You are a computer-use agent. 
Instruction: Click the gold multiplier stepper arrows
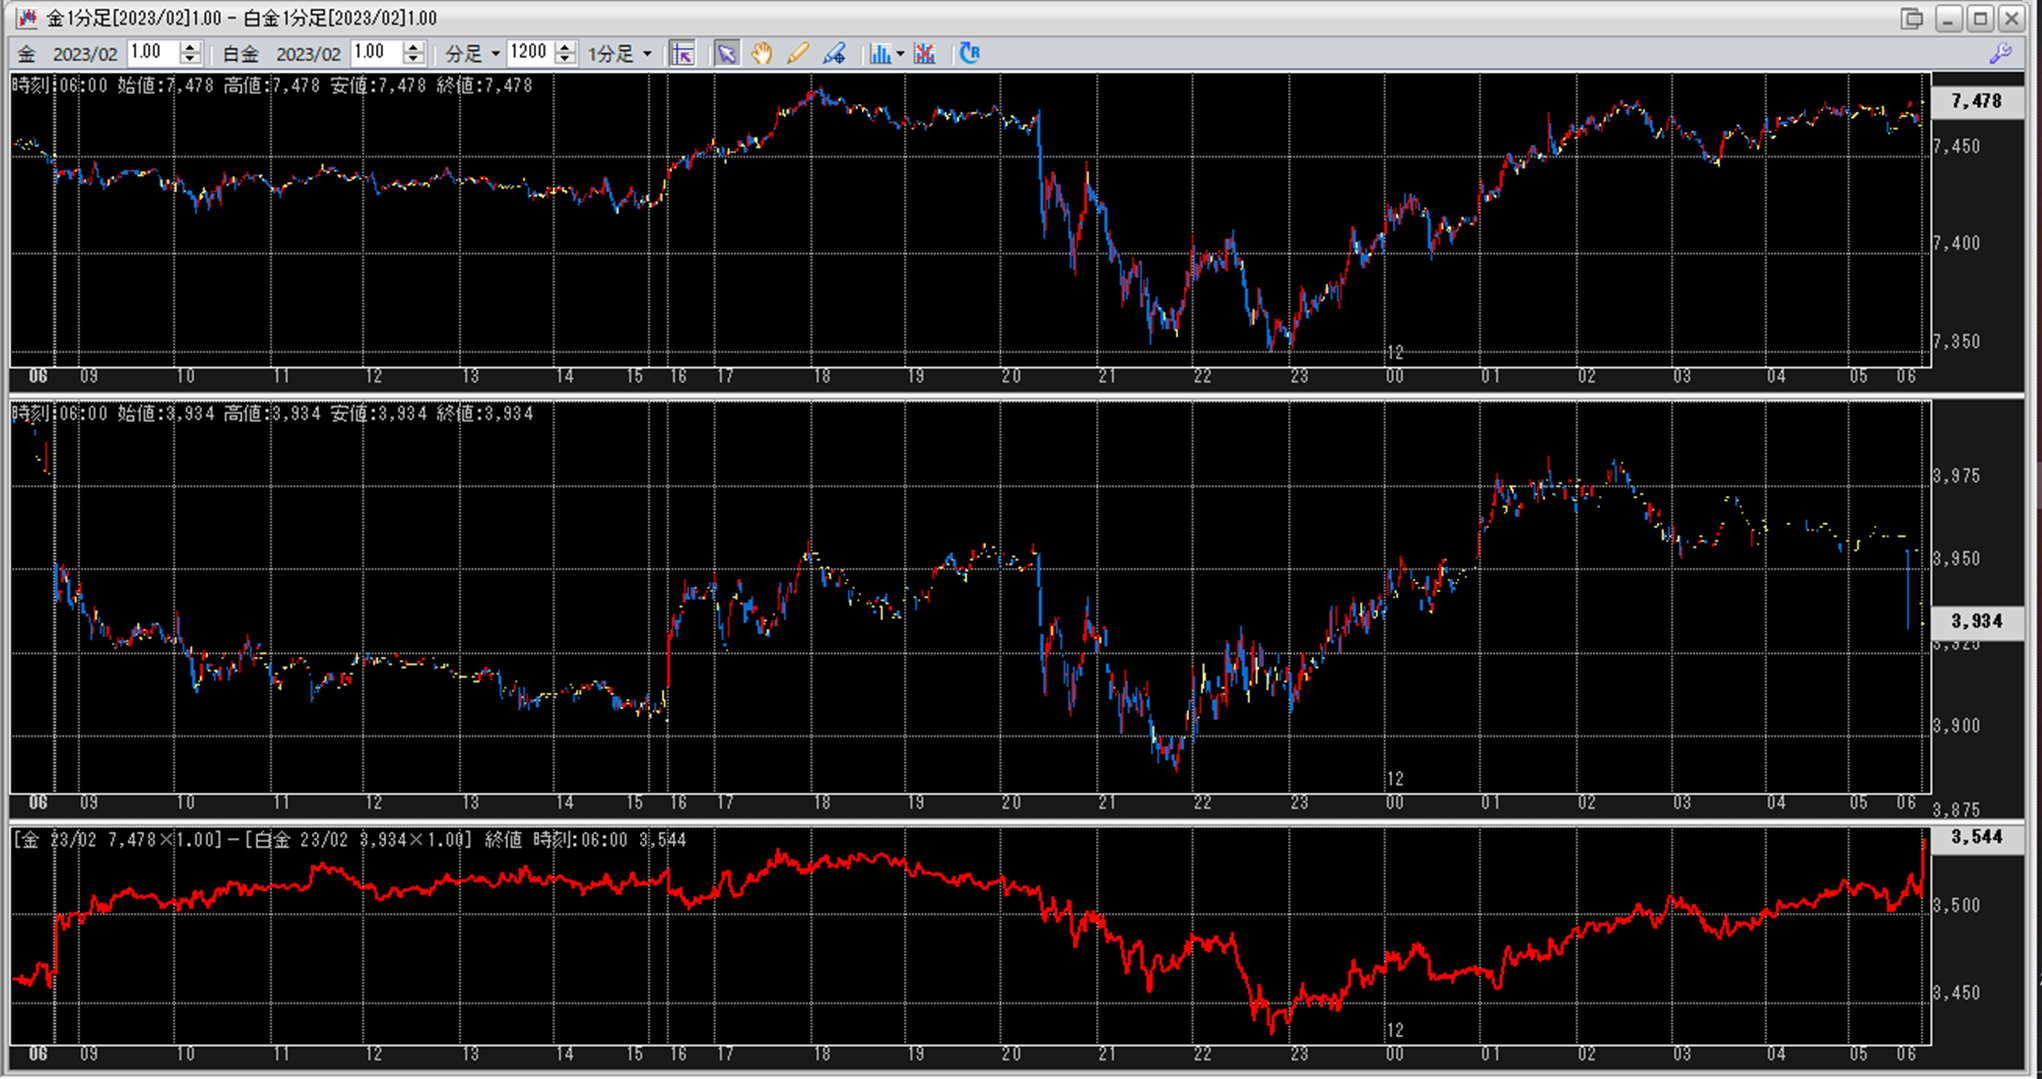pyautogui.click(x=190, y=53)
